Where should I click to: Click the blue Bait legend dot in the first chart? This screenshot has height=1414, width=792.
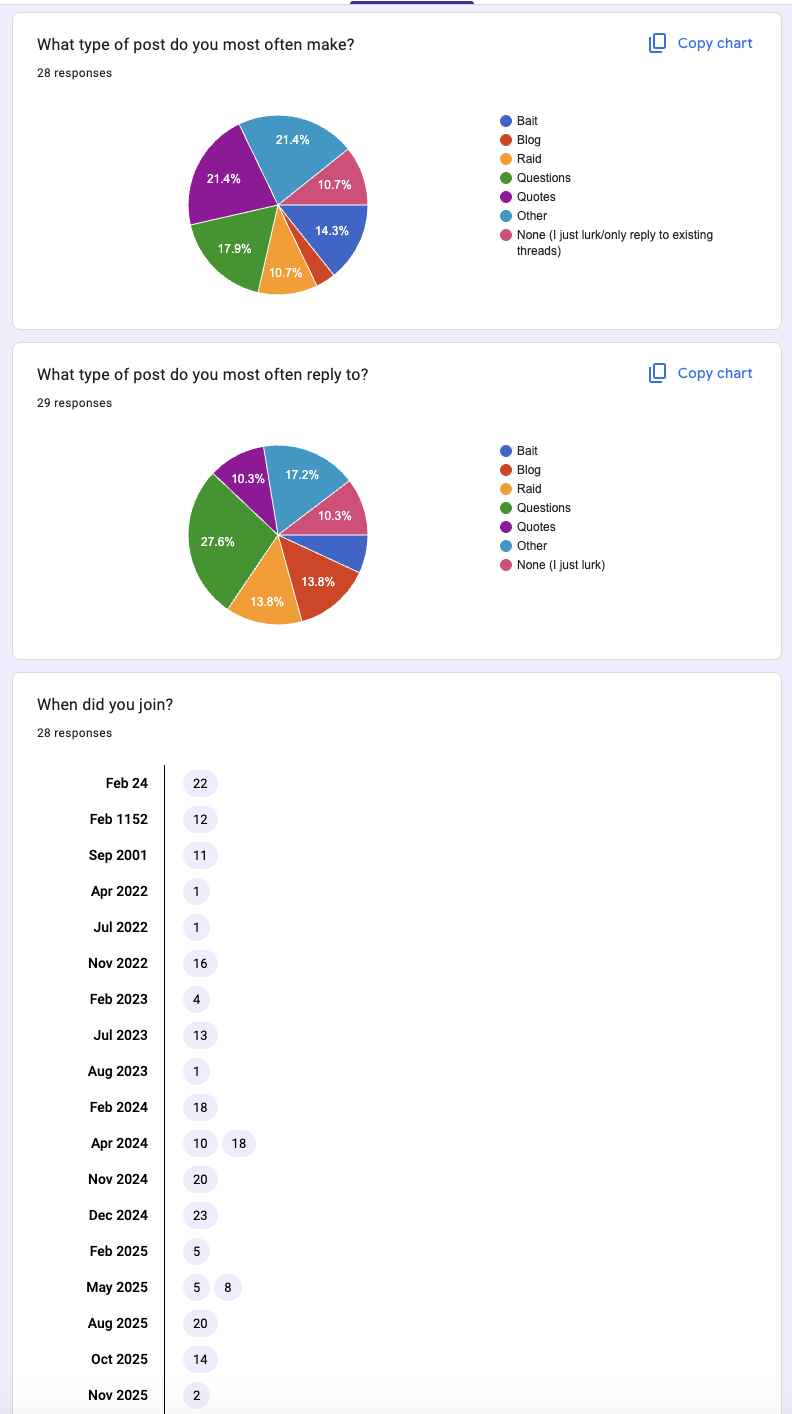pyautogui.click(x=506, y=121)
